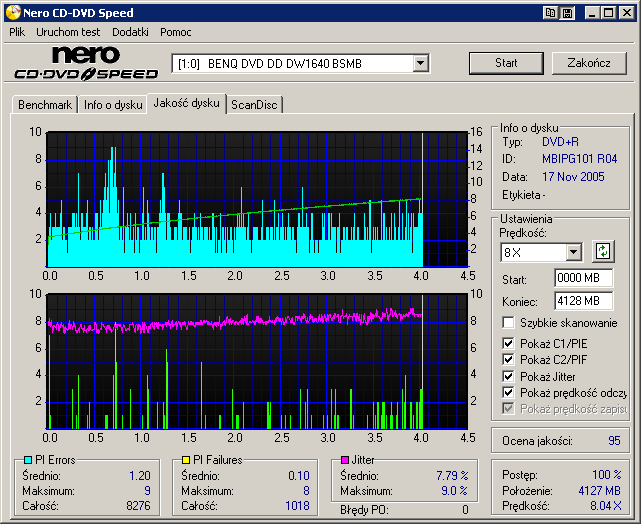The width and height of the screenshot is (641, 524).
Task: Switch to the ScanDisc tab
Action: click(254, 105)
